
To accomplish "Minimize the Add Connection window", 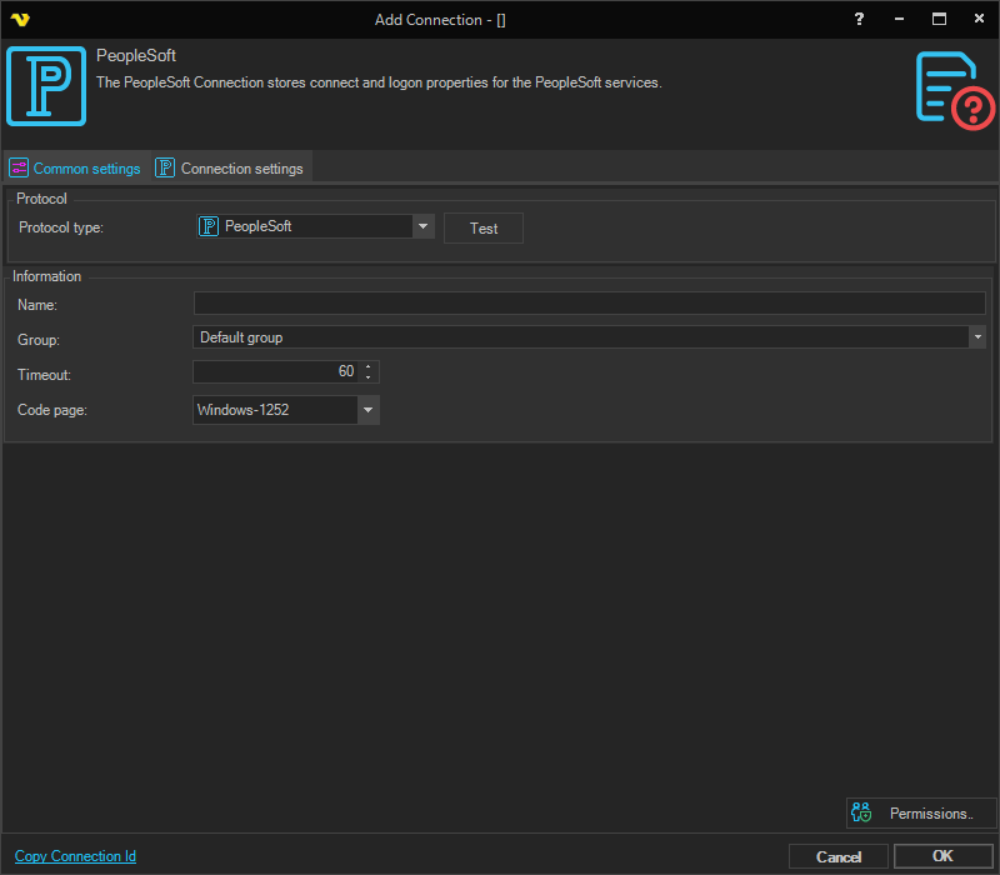I will pos(899,19).
